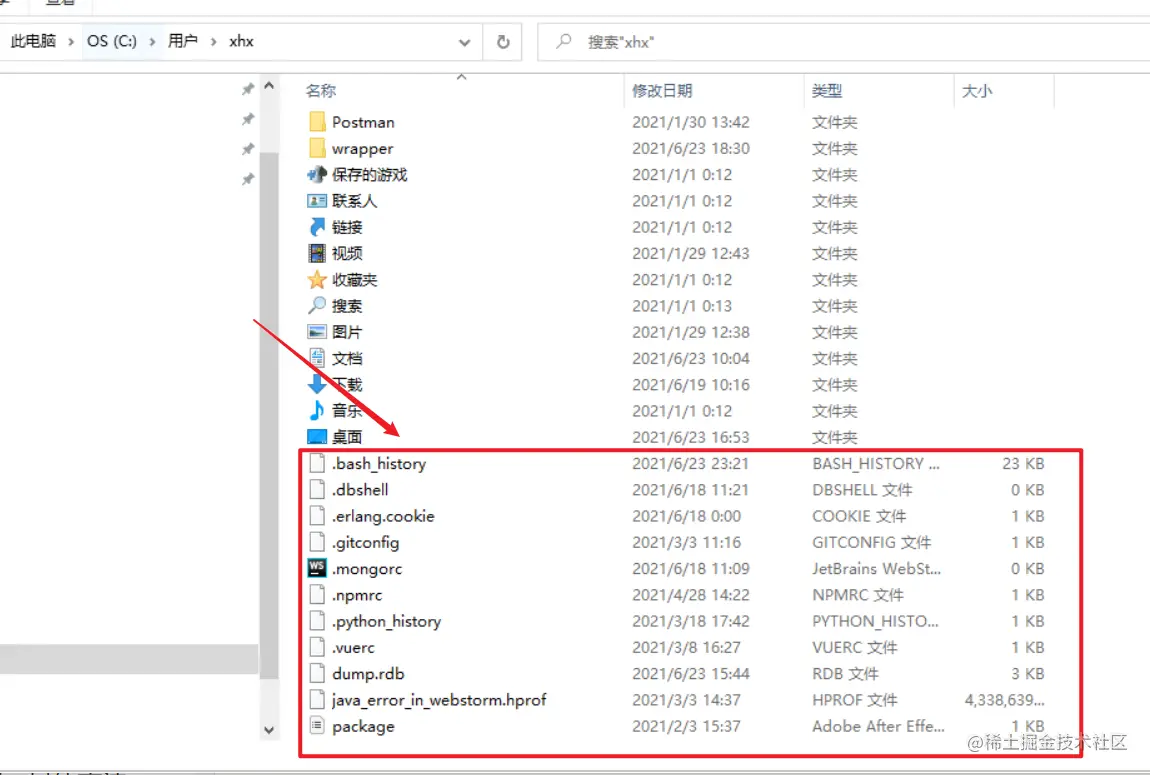Sort by 修改日期 column header
The height and width of the screenshot is (775, 1150).
click(662, 91)
